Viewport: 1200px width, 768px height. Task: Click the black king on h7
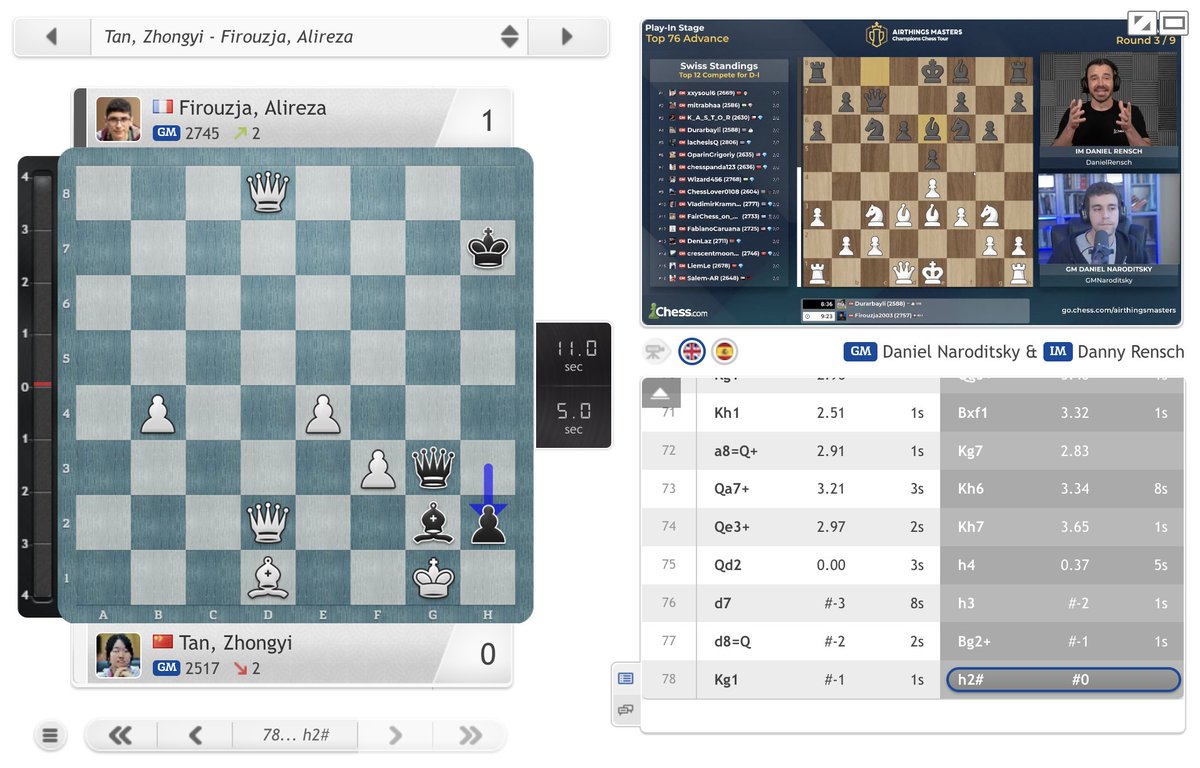(x=488, y=248)
